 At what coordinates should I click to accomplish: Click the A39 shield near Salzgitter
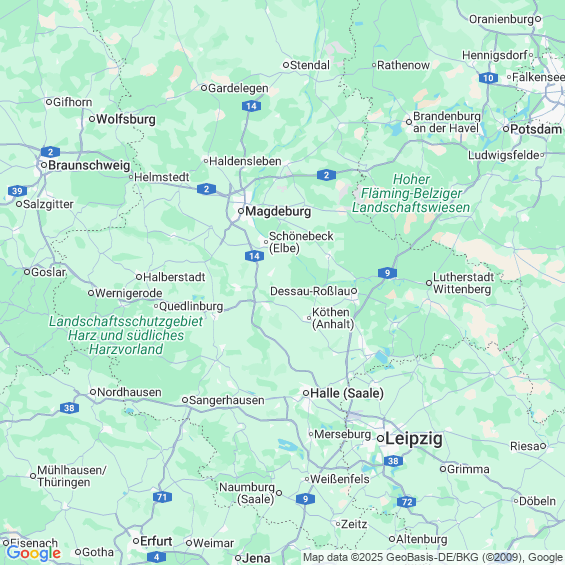(x=17, y=191)
